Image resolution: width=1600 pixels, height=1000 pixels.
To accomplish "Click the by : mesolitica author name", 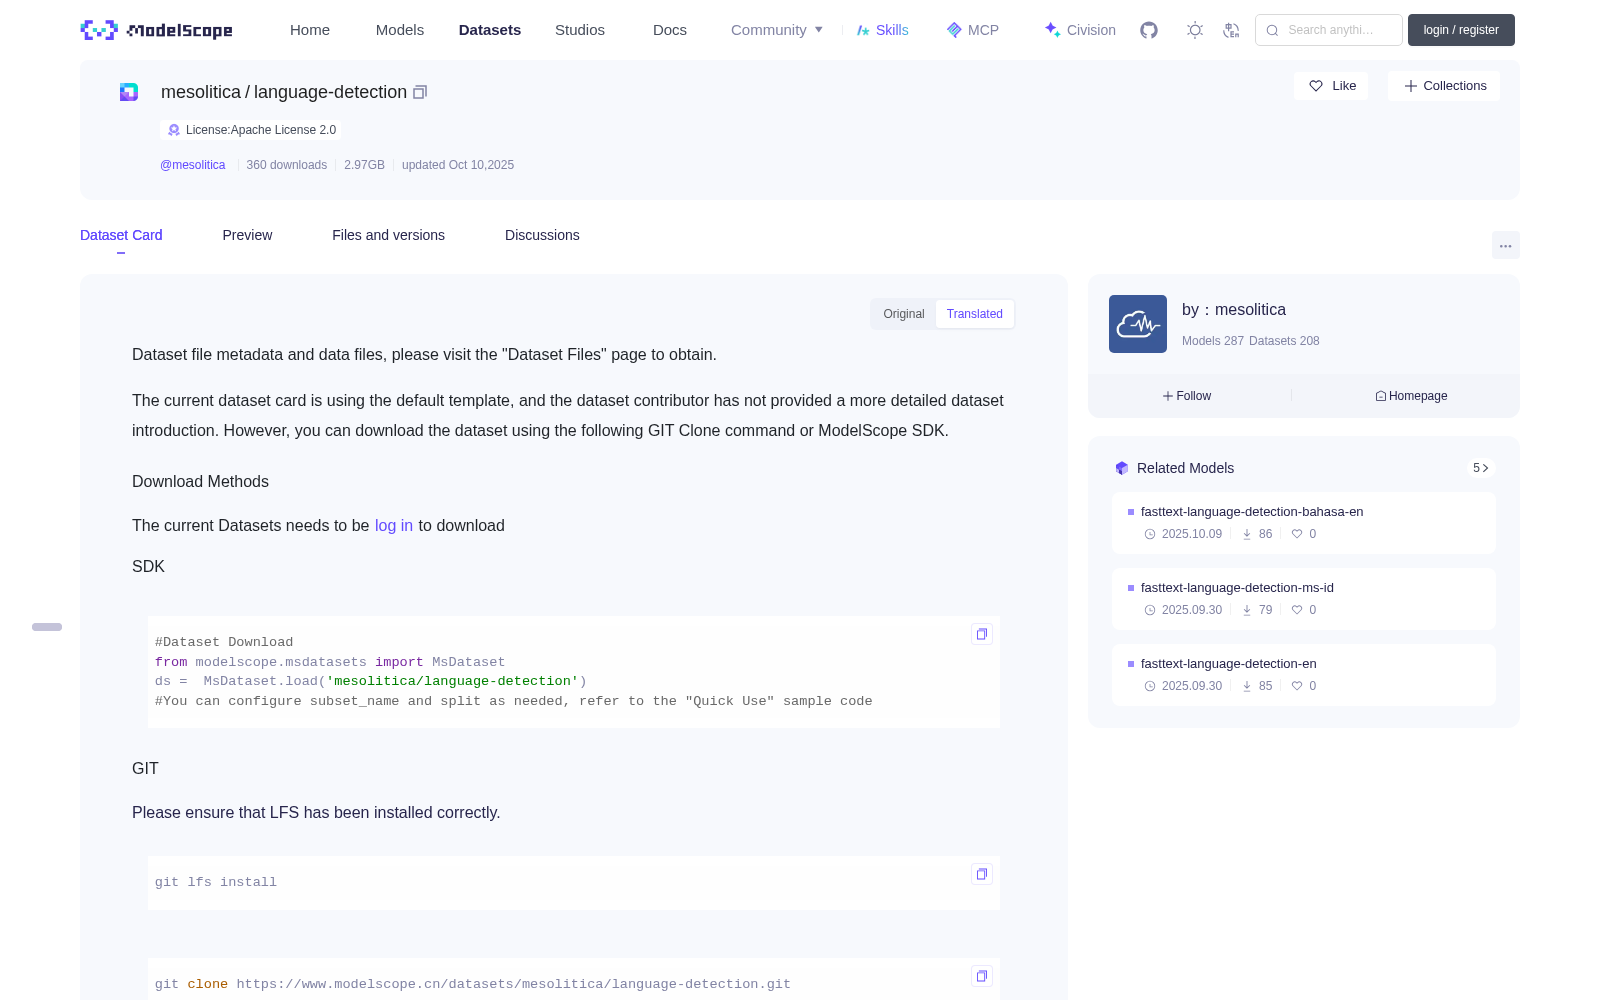I will tap(1234, 310).
